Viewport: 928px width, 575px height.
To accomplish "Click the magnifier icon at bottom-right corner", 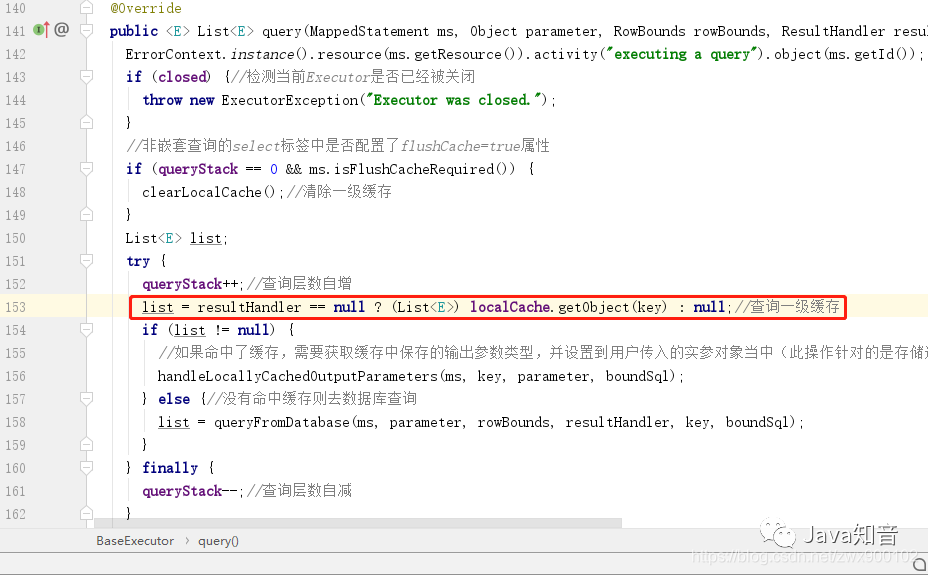I will pyautogui.click(x=919, y=565).
